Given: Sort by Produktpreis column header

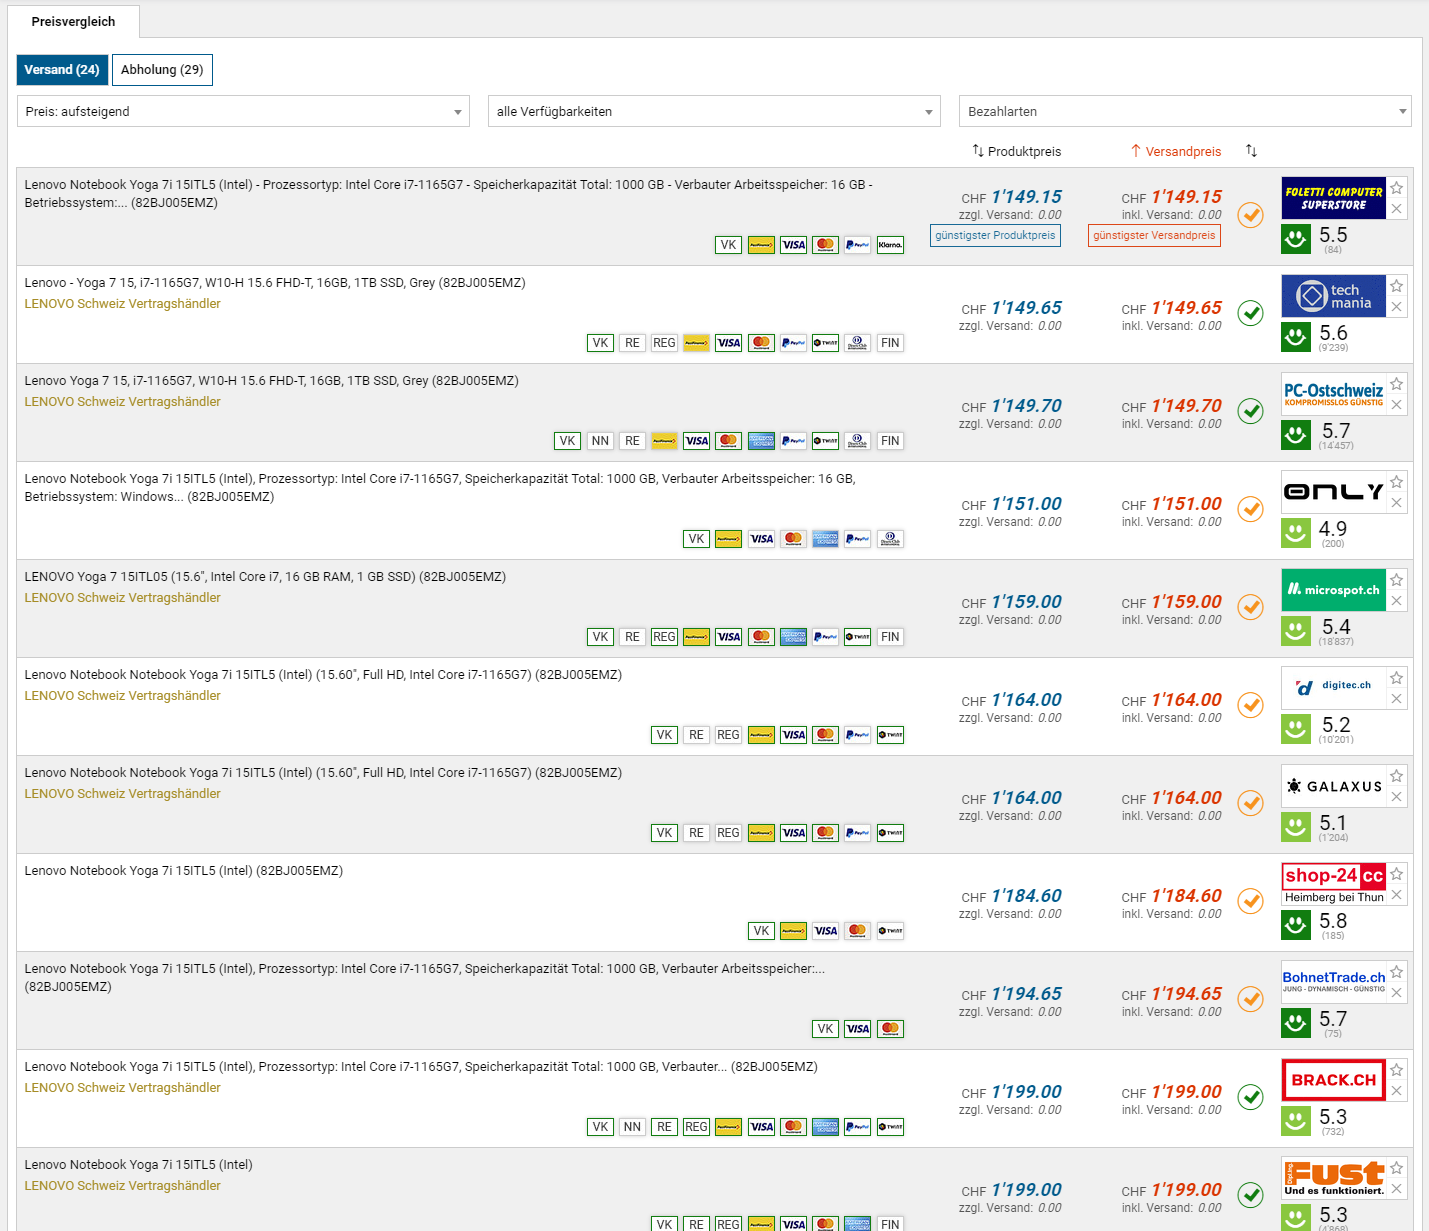Looking at the screenshot, I should (1017, 151).
